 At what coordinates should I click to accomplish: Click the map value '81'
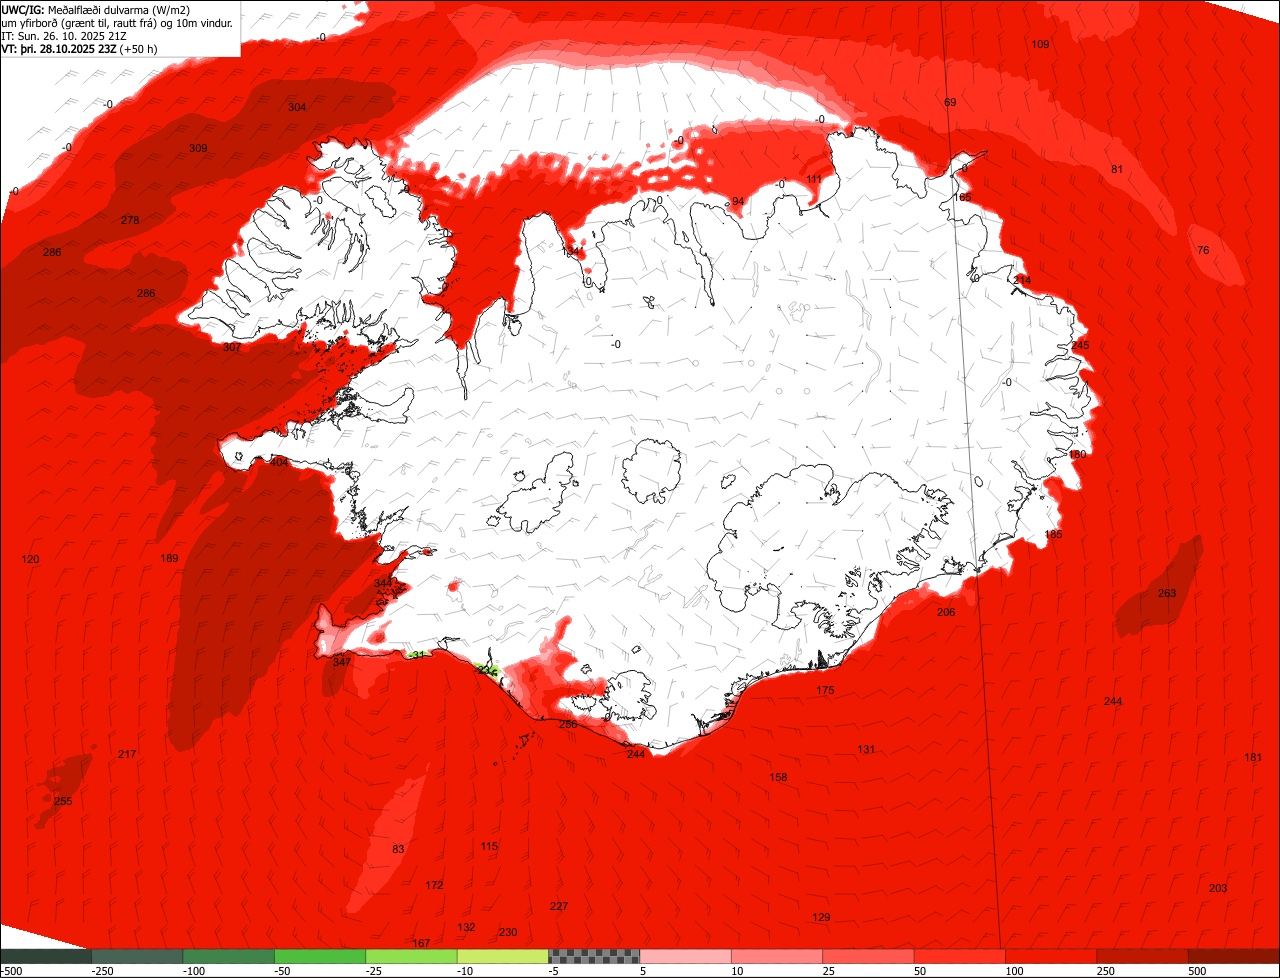[x=1117, y=169]
